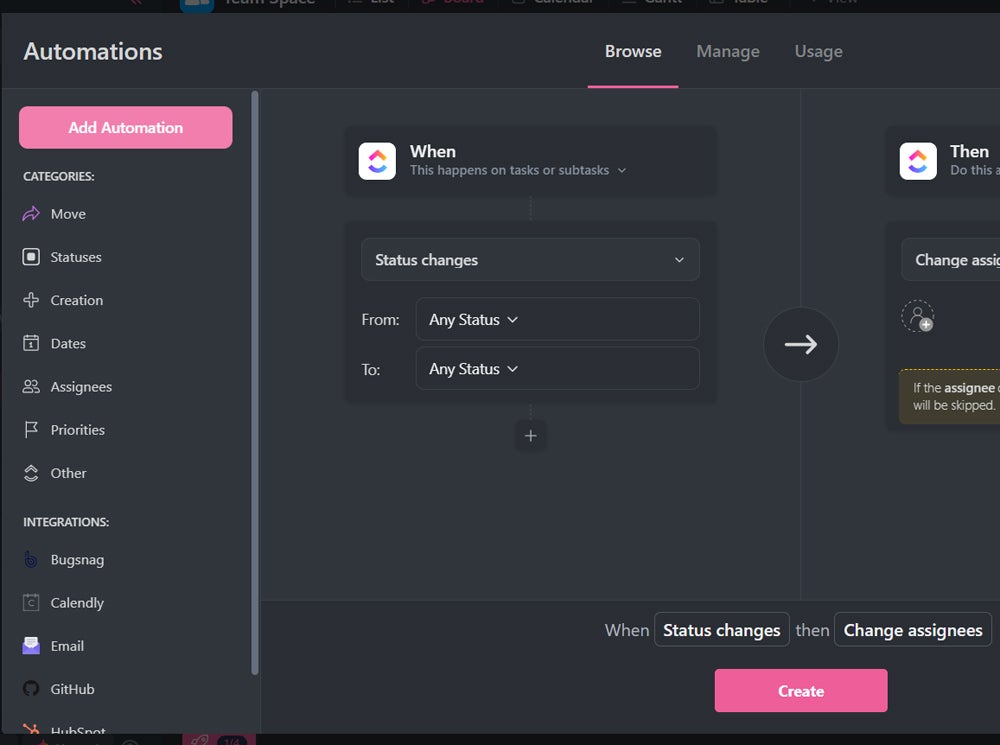Click the Automations heading
The width and height of the screenshot is (1000, 745).
pyautogui.click(x=93, y=51)
